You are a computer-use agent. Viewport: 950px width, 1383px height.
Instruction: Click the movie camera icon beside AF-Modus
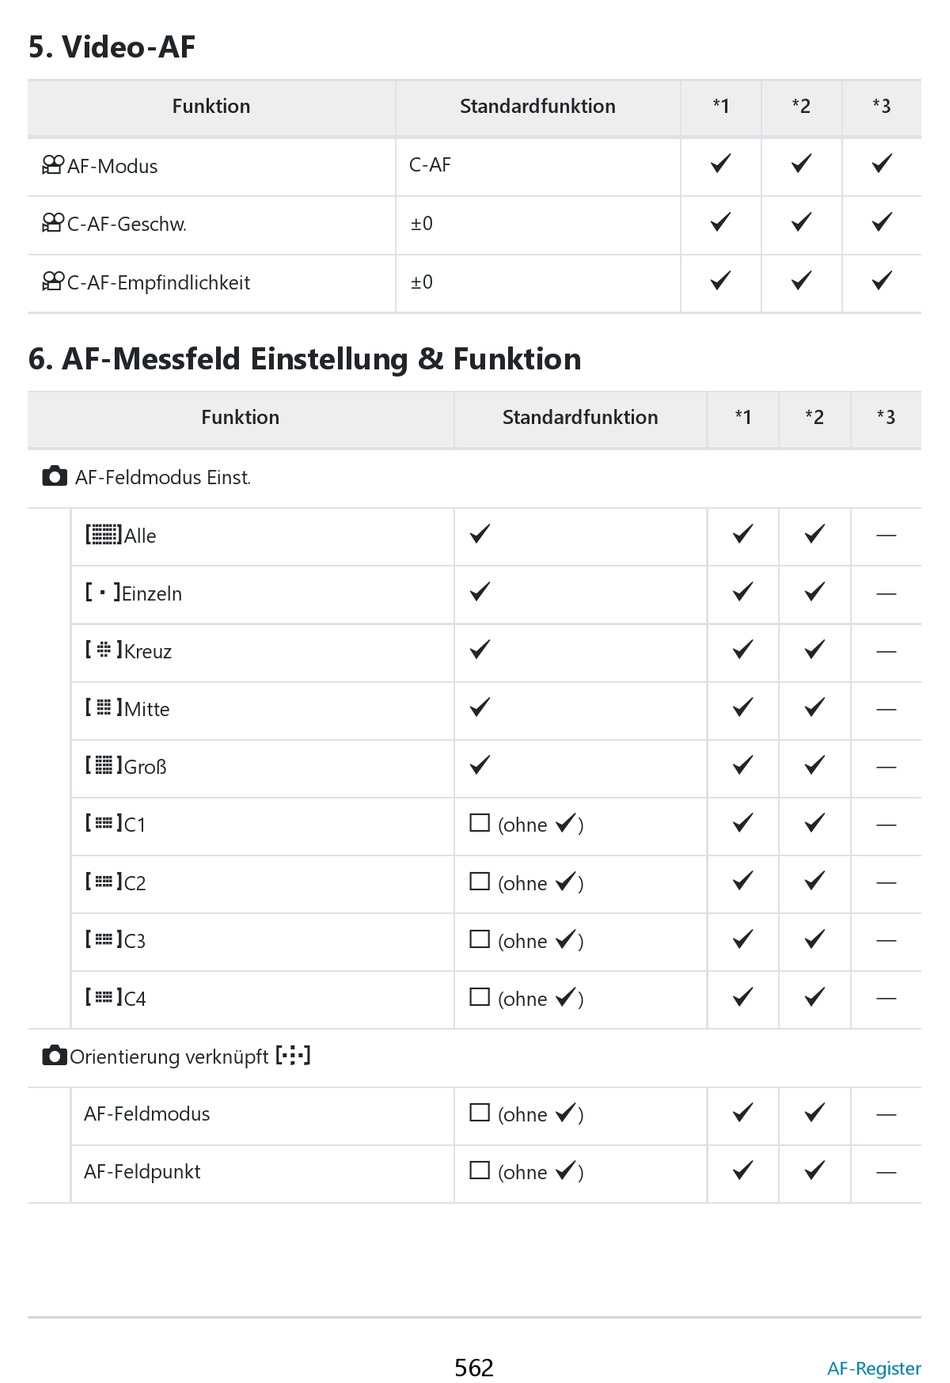tap(53, 165)
